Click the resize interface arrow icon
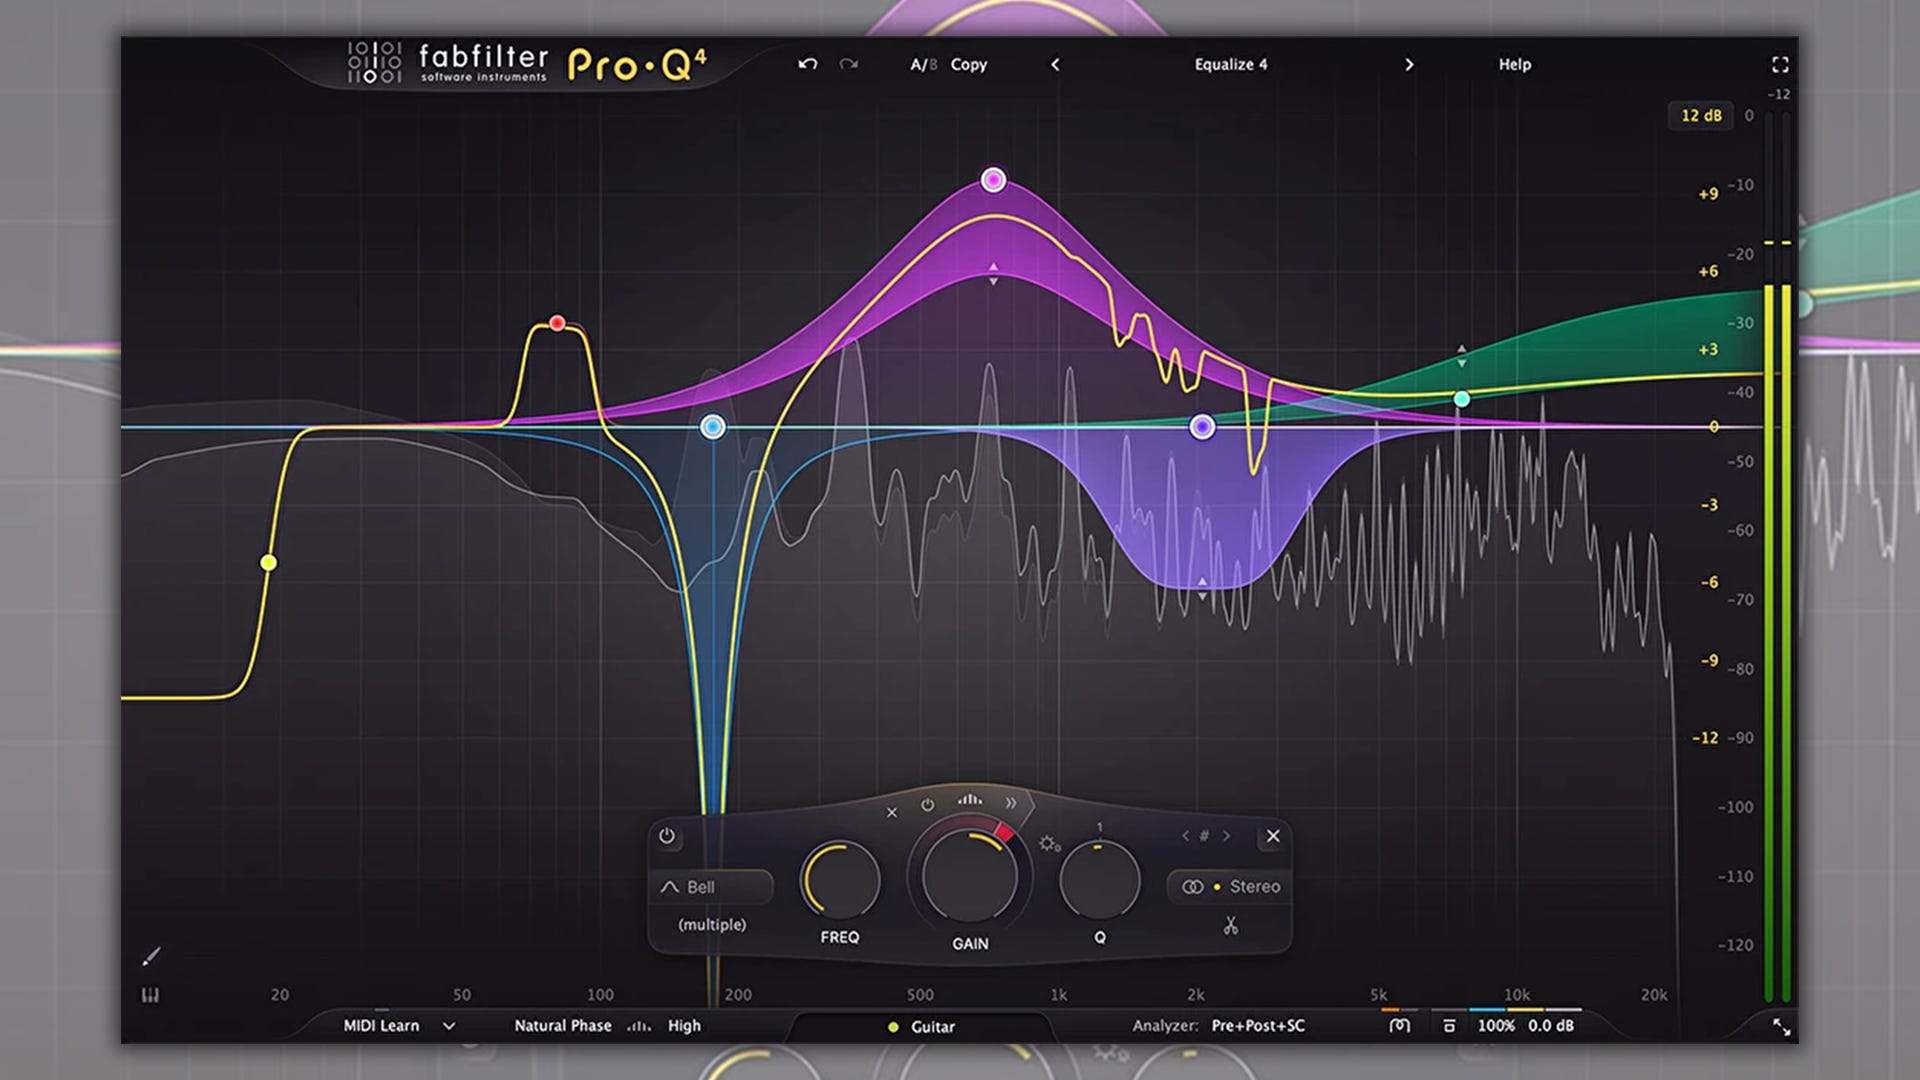 1781,1027
